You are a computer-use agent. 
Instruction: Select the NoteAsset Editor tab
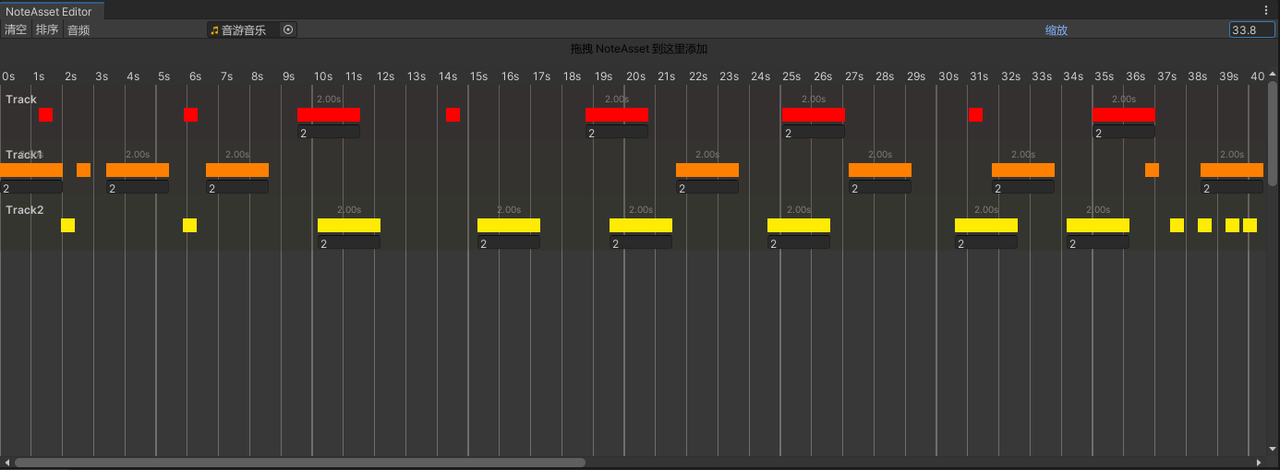(x=49, y=11)
